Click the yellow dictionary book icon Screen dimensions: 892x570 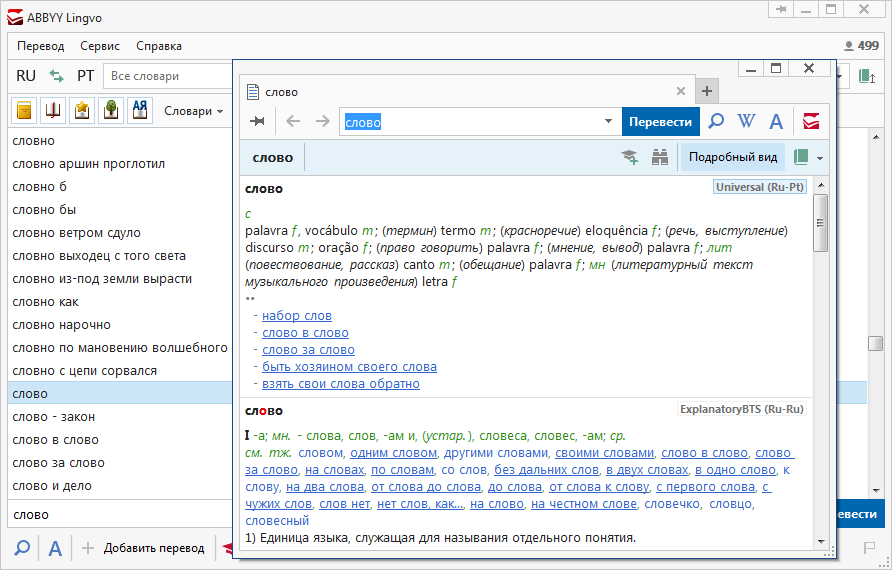24,111
